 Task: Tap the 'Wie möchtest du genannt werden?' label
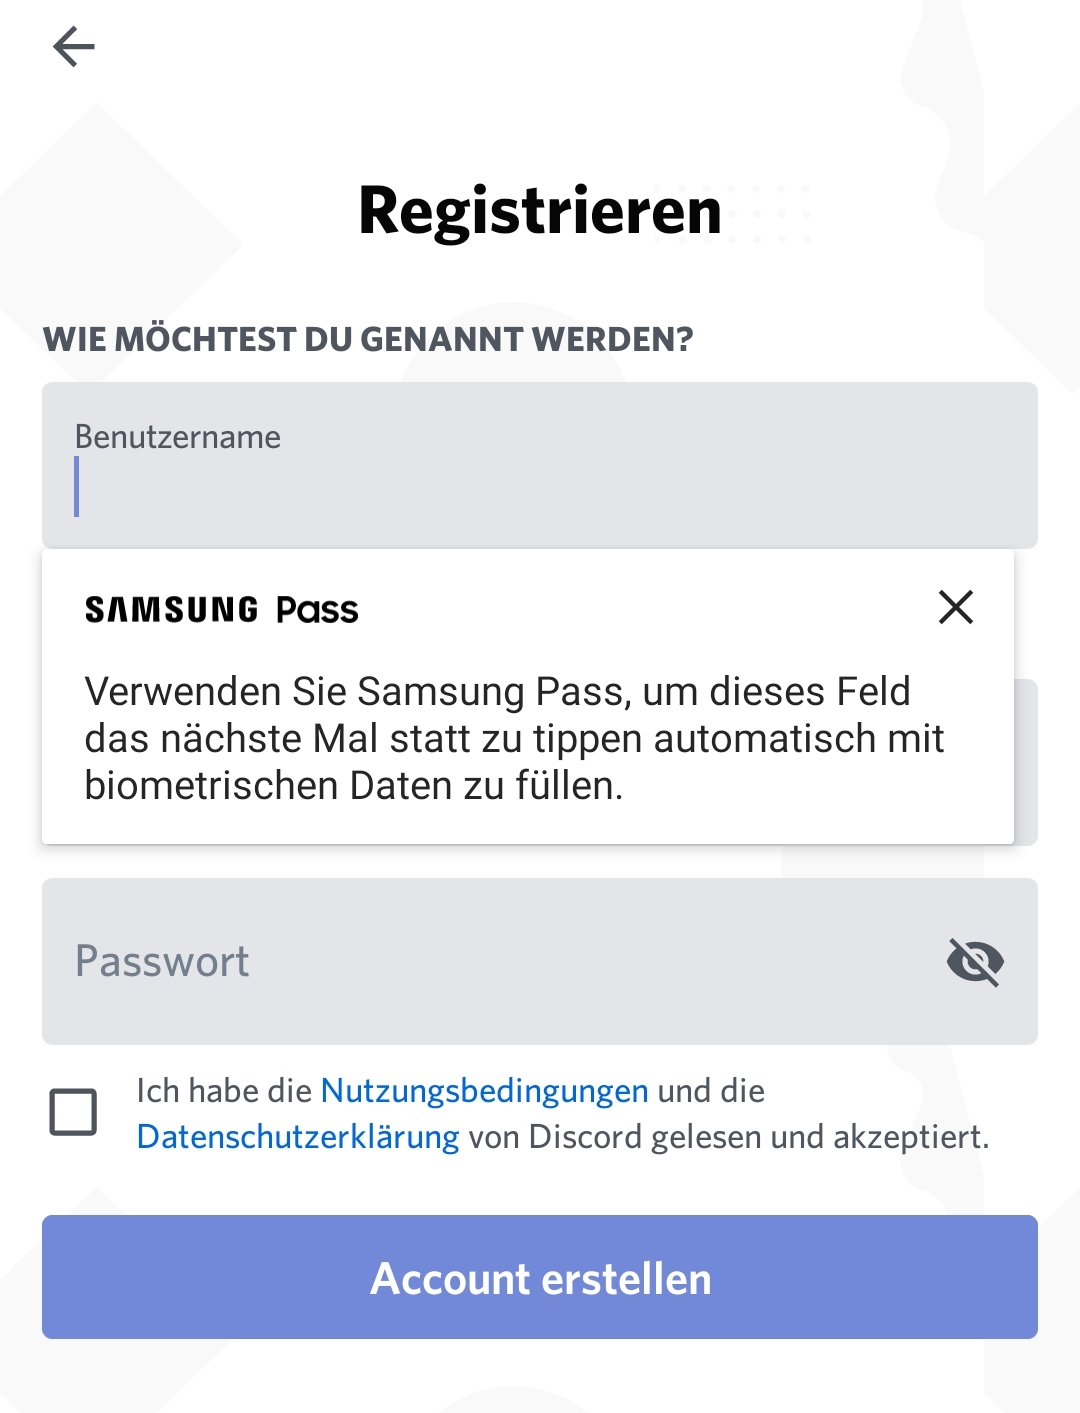pyautogui.click(x=368, y=339)
